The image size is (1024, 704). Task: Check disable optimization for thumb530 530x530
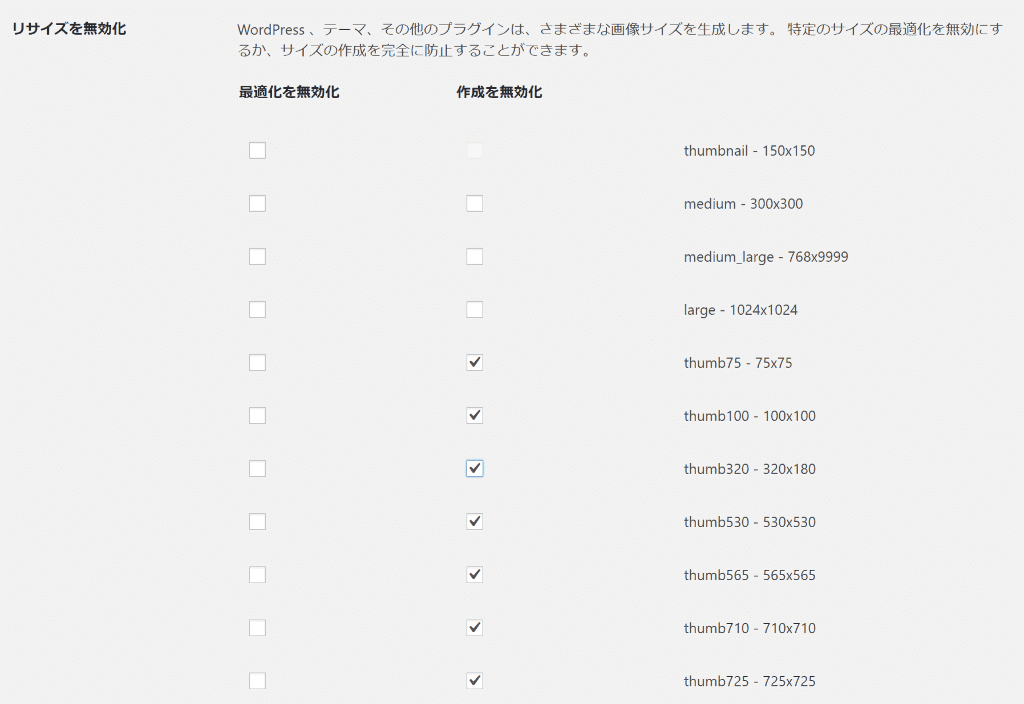257,522
